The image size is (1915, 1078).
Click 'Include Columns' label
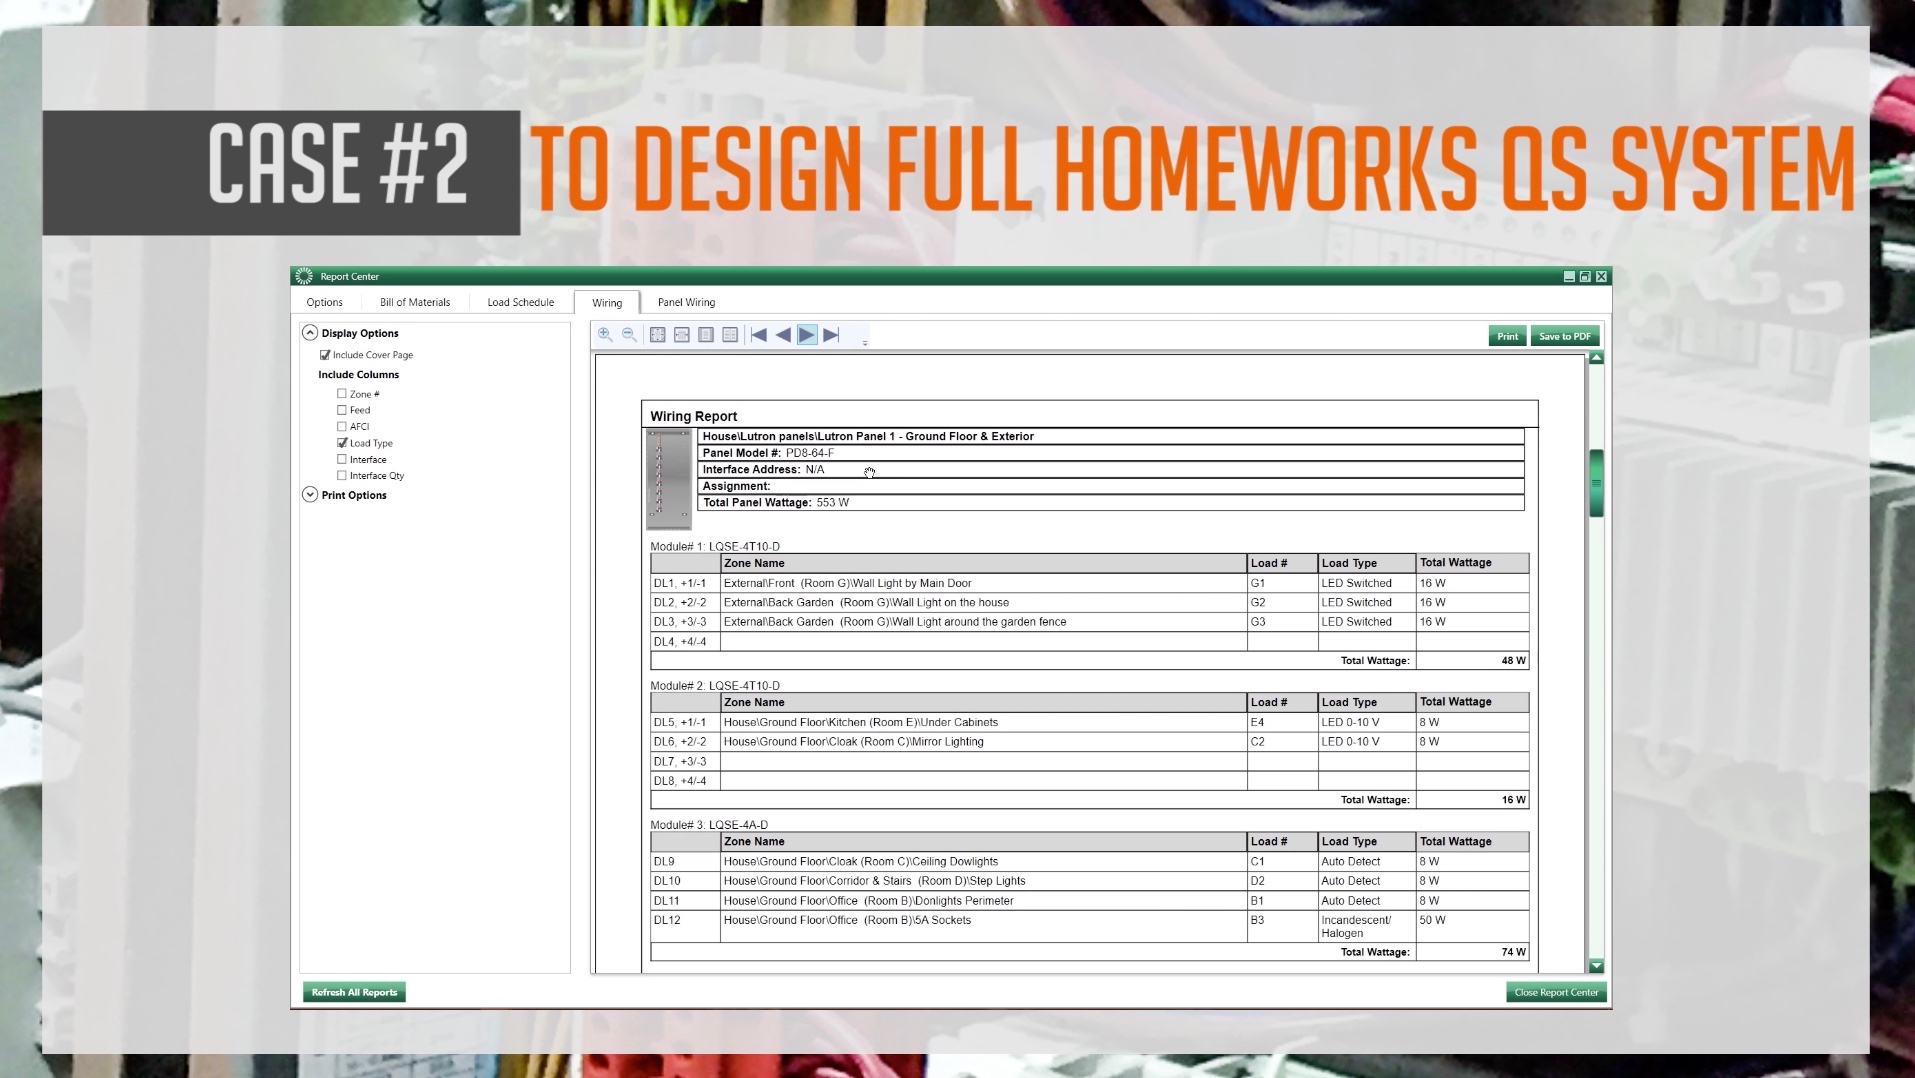point(358,375)
